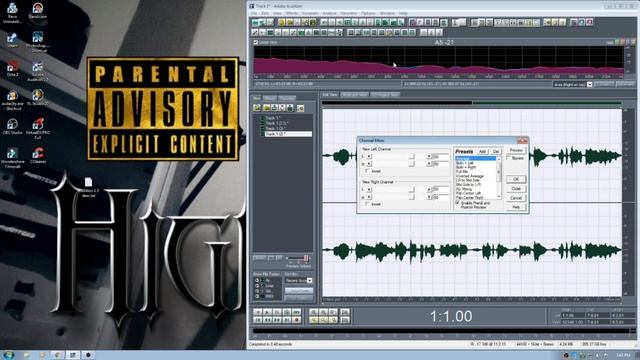Click the frequency analysis spectrum graph

439,60
